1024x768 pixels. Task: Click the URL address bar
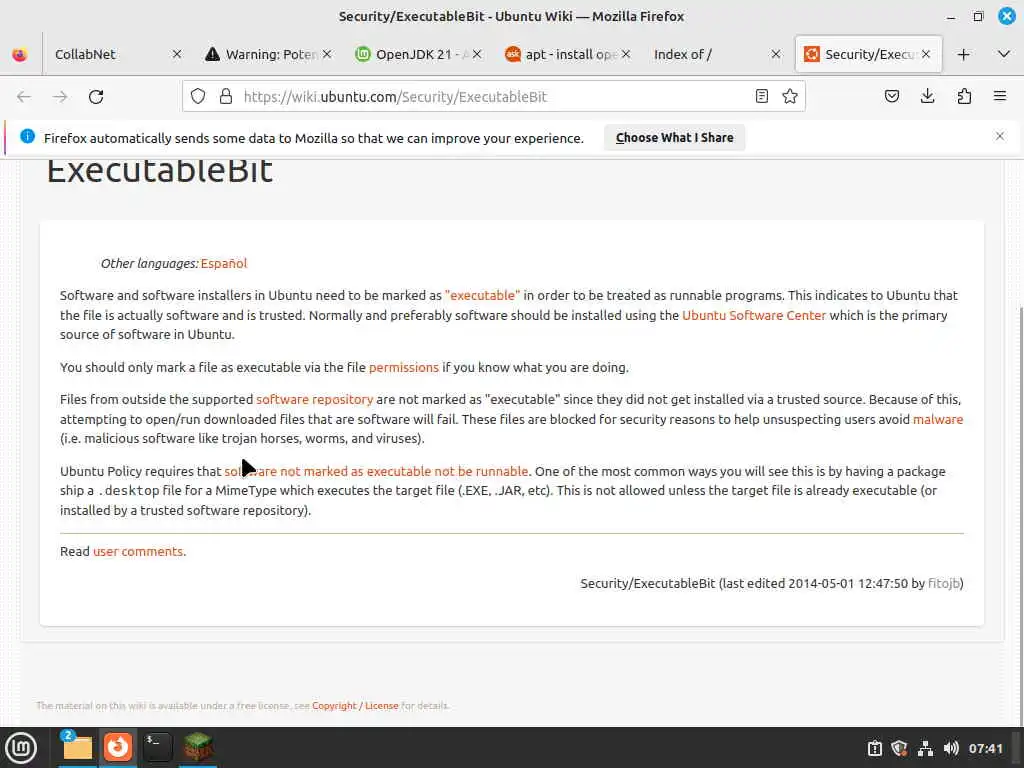(x=493, y=97)
